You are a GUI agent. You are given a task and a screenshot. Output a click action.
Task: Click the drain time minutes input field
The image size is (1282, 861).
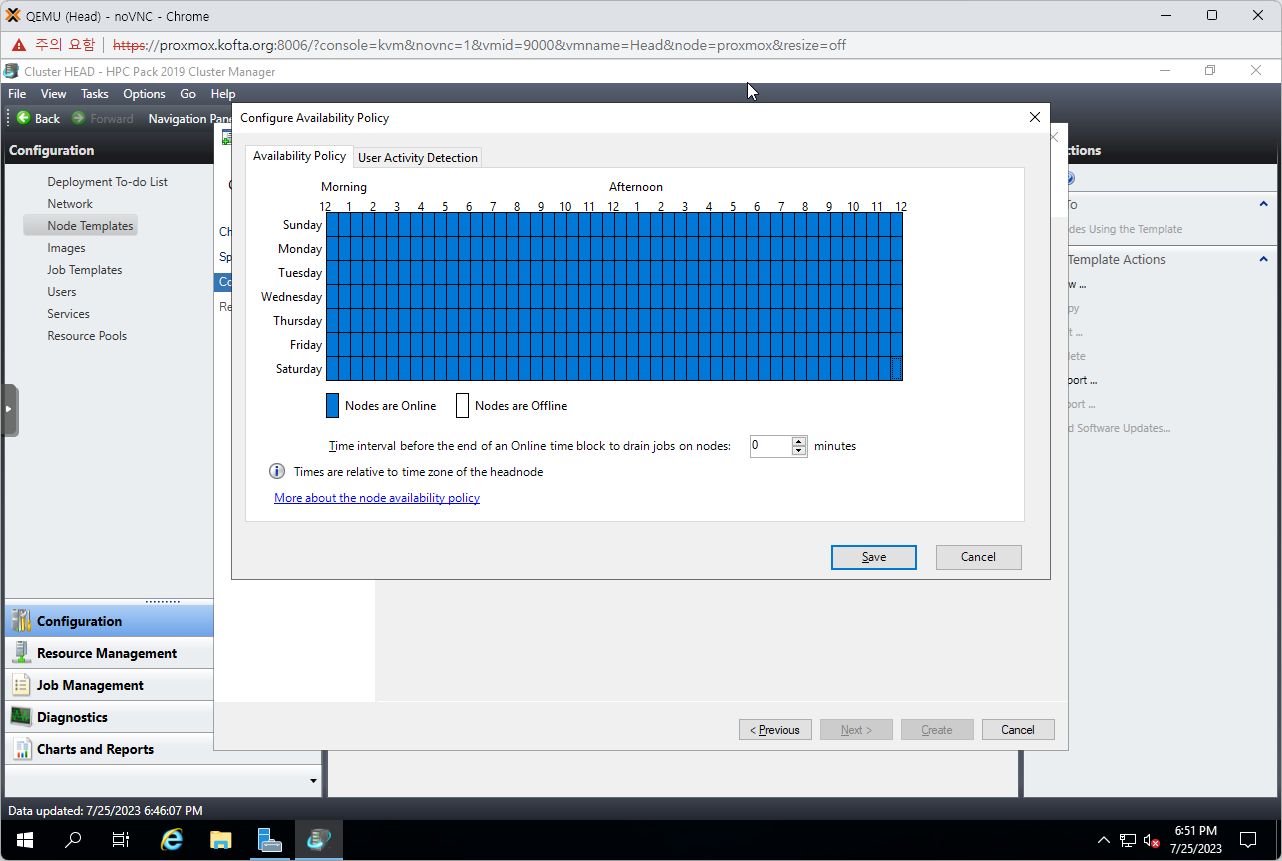769,446
